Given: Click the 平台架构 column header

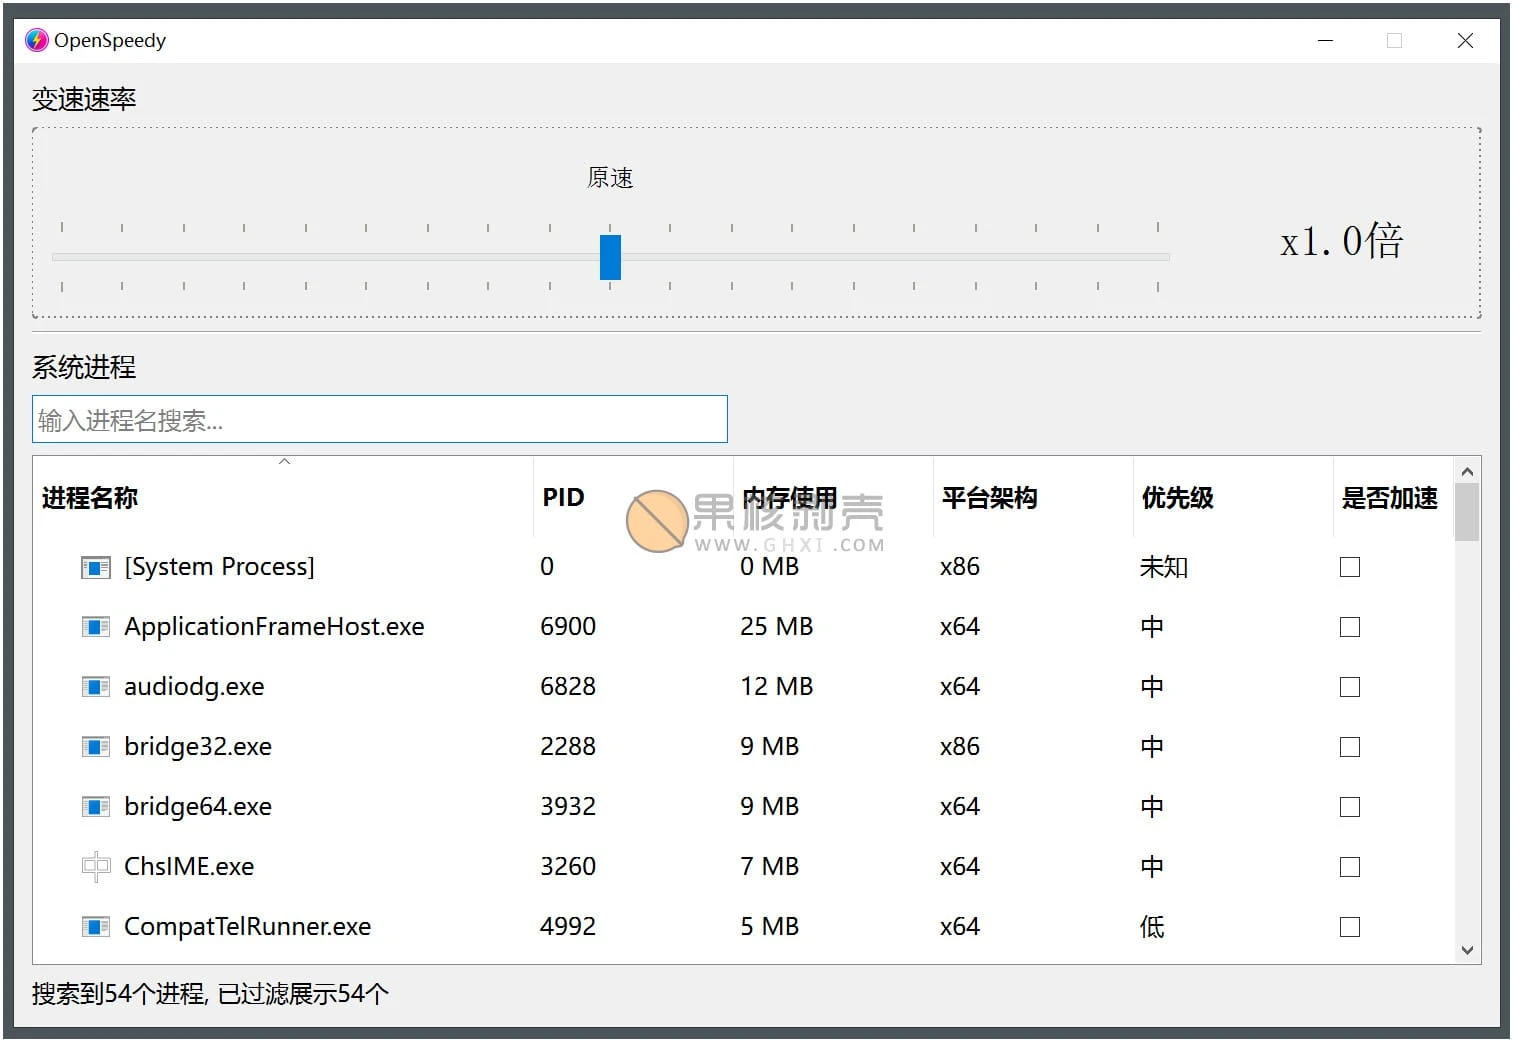Looking at the screenshot, I should pos(988,497).
